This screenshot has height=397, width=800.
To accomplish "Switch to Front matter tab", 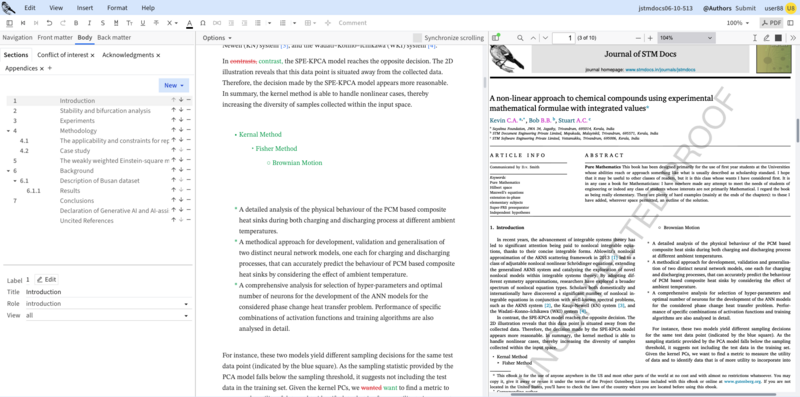I will (x=55, y=37).
